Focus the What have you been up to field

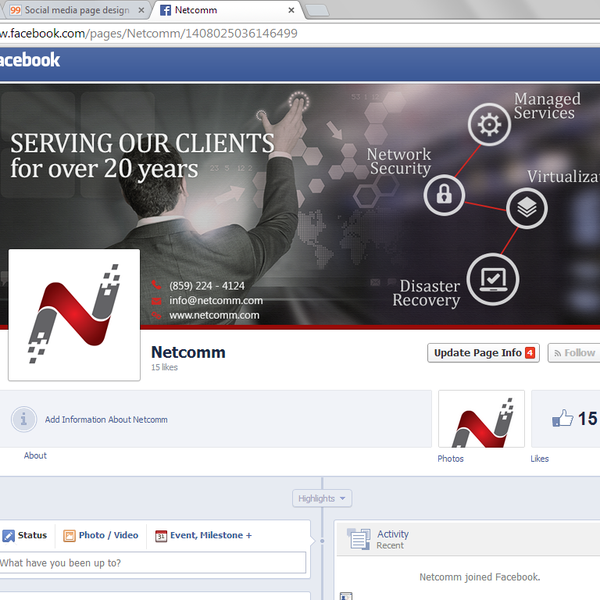click(x=153, y=563)
